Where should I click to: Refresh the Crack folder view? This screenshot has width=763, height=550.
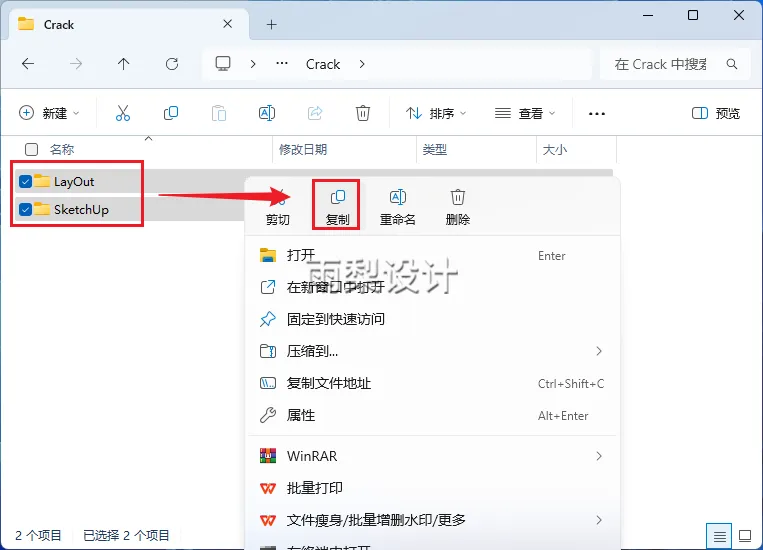(172, 64)
